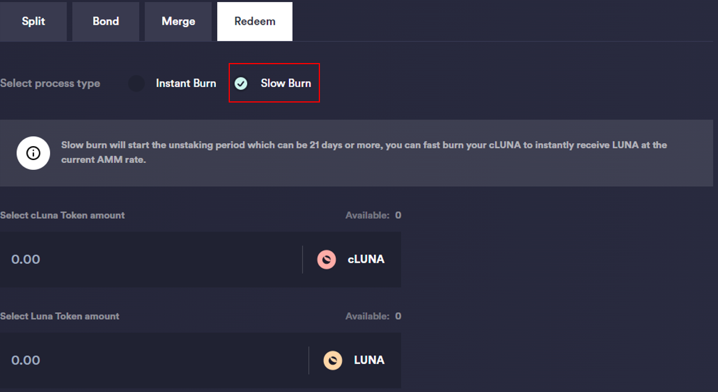The height and width of the screenshot is (392, 718).
Task: Click the Select cLuna Token amount label
Action: click(x=62, y=215)
